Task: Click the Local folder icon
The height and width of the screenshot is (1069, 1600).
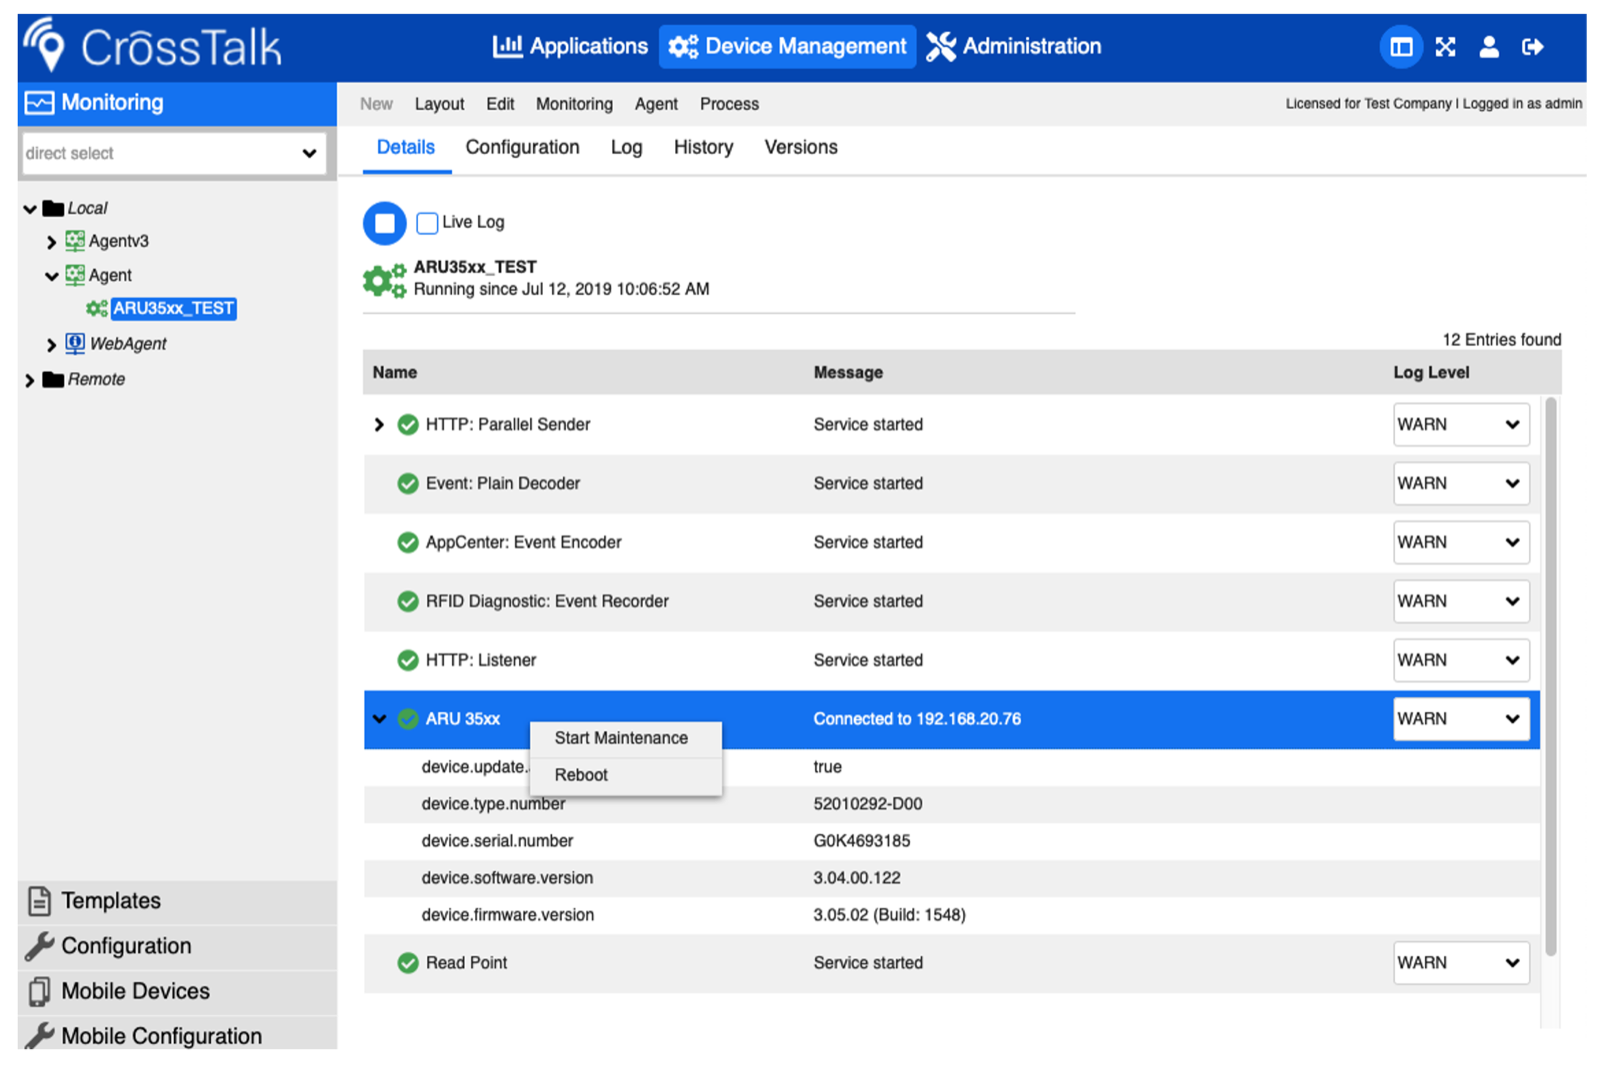Action: [53, 208]
